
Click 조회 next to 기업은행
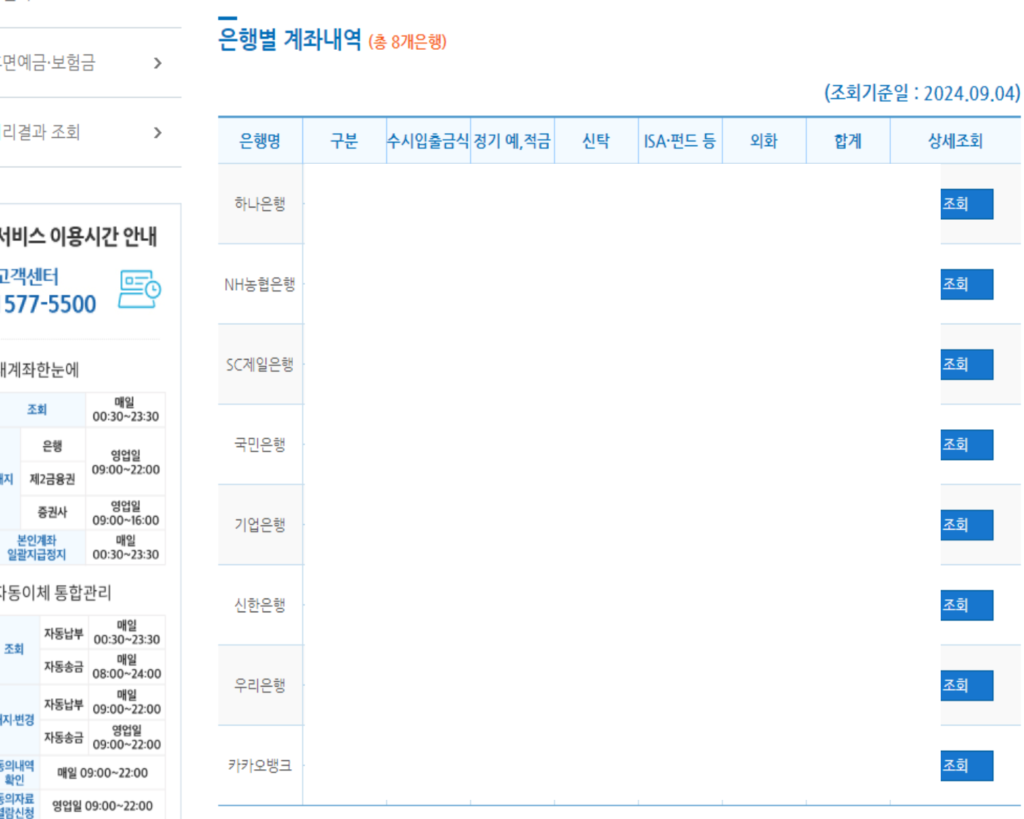coord(964,524)
